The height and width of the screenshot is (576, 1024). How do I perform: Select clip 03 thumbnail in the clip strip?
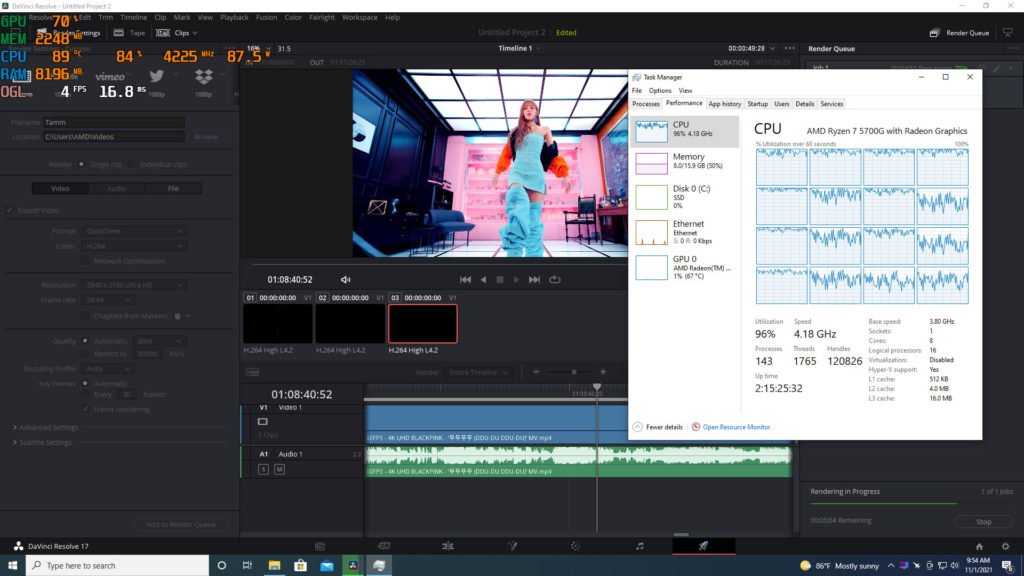(x=422, y=324)
